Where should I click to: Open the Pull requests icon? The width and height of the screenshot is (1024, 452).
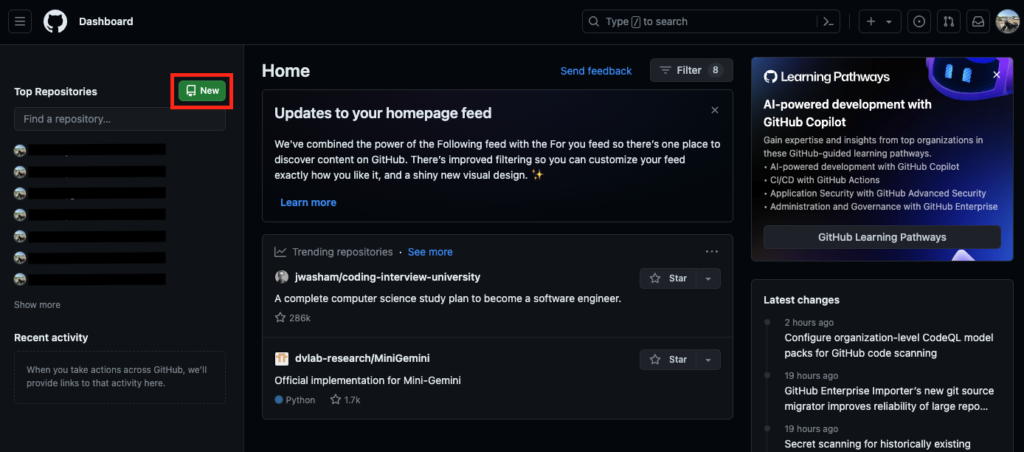tap(948, 22)
